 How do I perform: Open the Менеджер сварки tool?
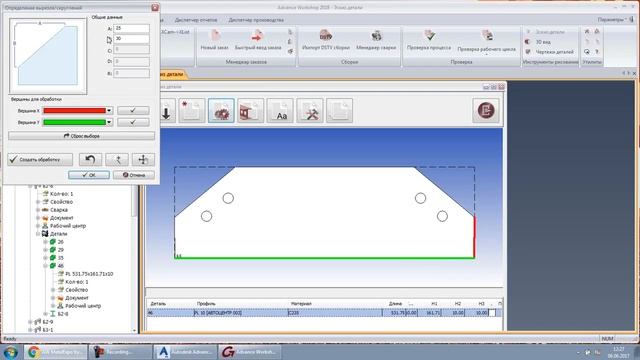[x=376, y=39]
